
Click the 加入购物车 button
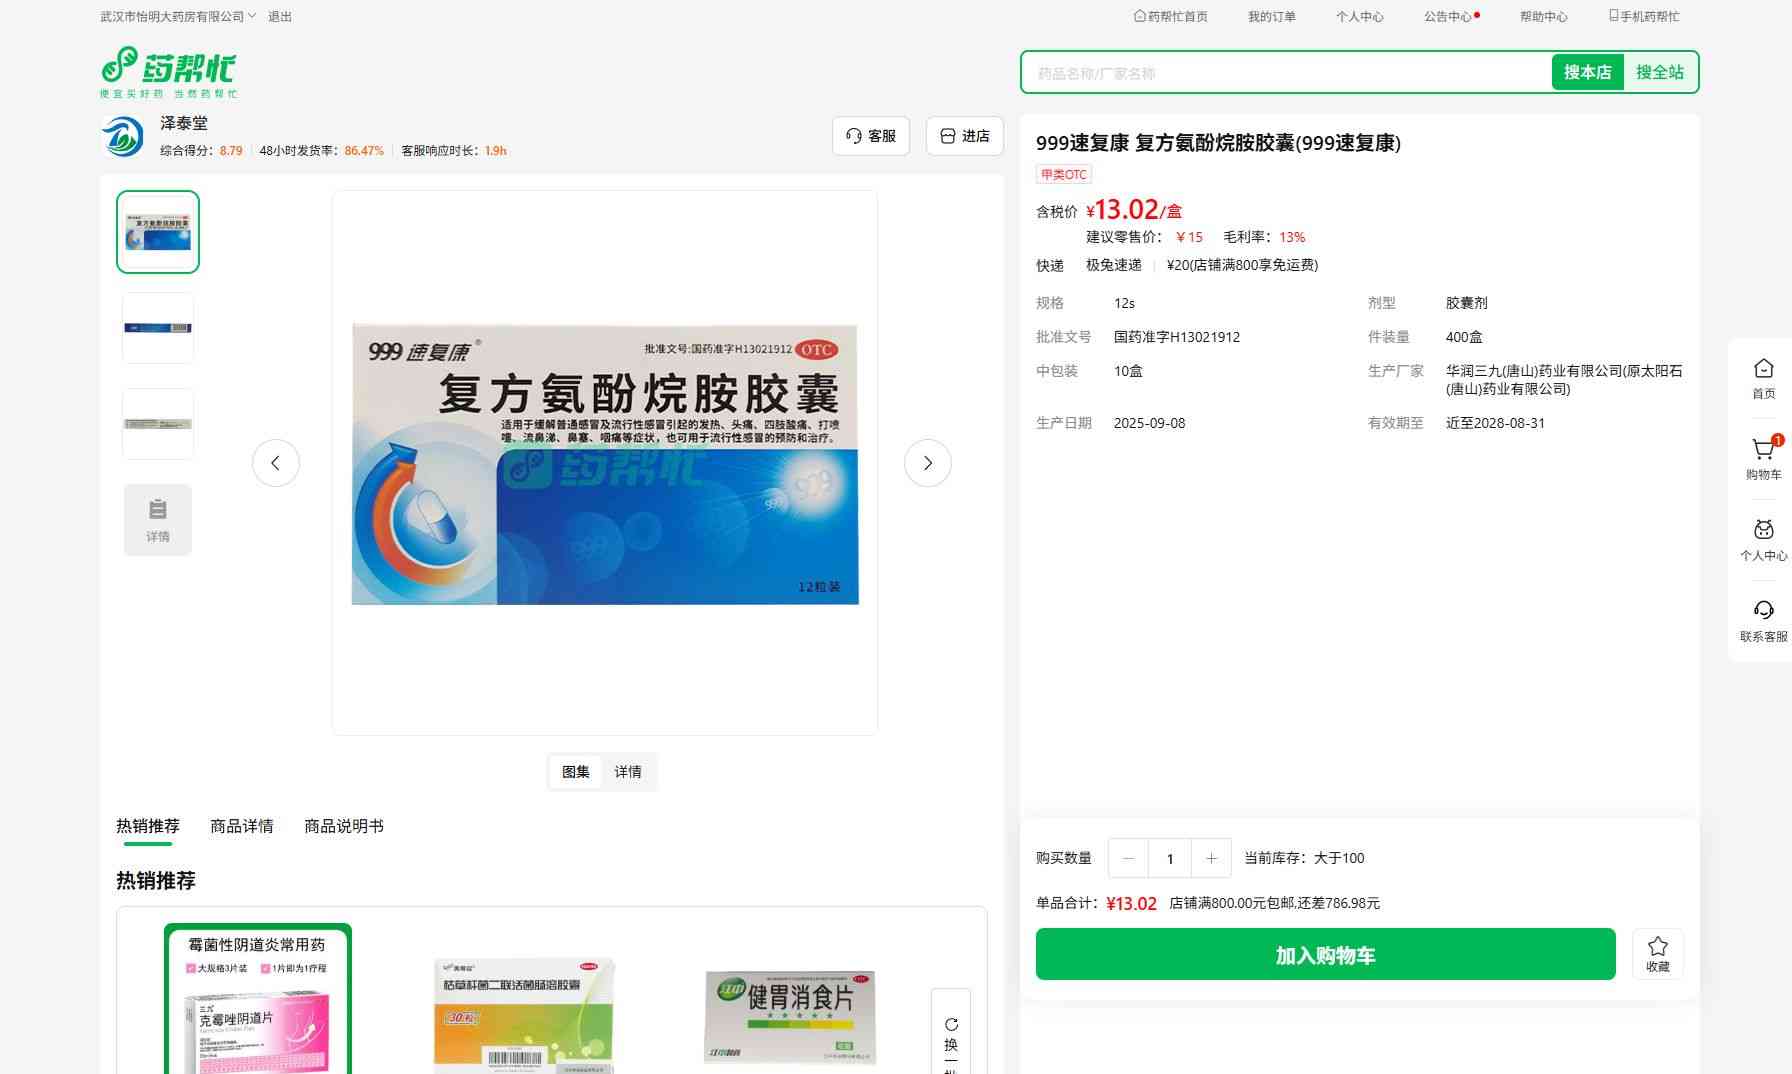tap(1325, 954)
